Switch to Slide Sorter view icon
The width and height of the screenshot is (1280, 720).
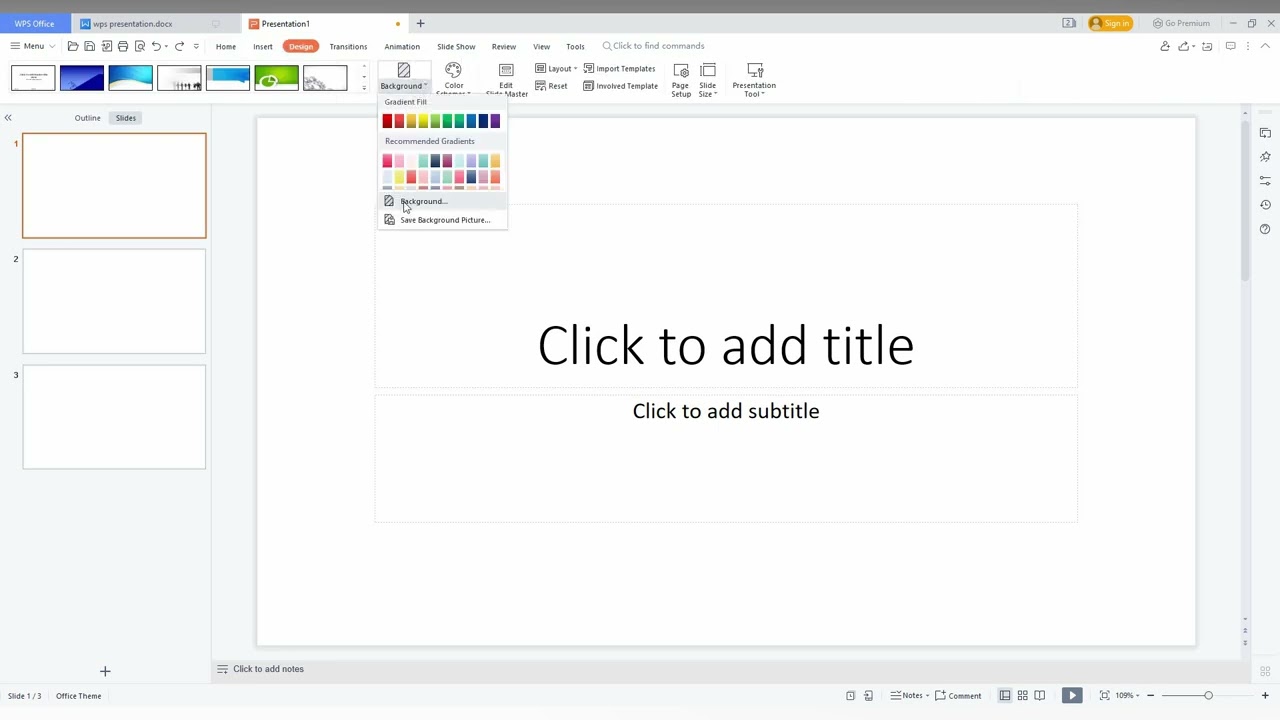click(1022, 696)
